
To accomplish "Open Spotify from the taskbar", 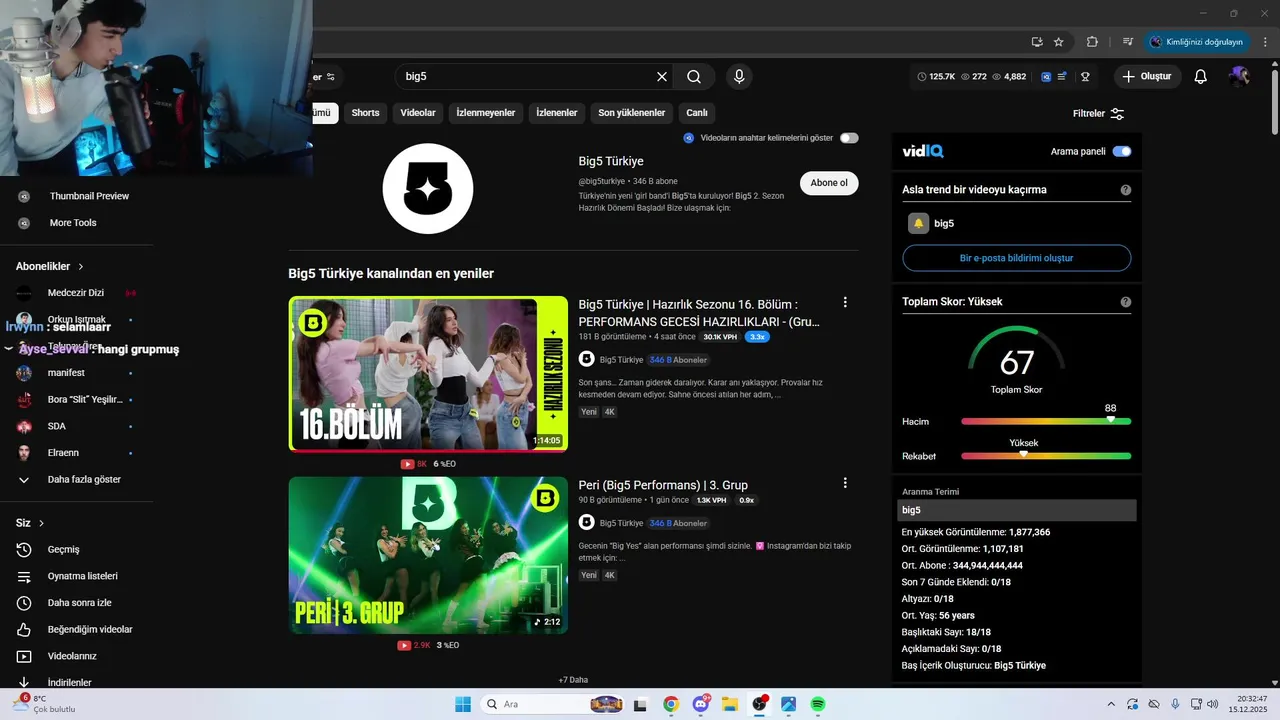I will [818, 704].
